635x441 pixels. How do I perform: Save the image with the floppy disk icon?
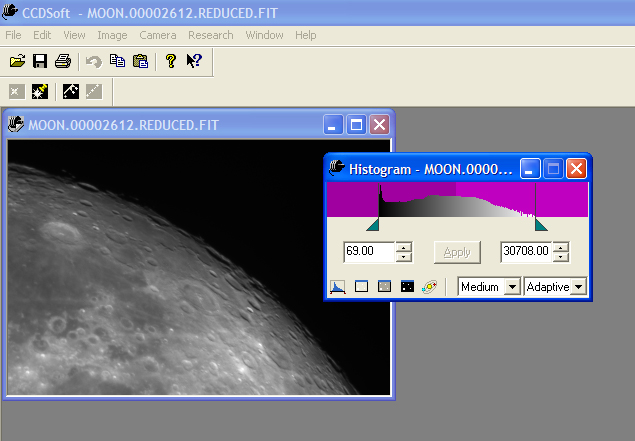40,61
